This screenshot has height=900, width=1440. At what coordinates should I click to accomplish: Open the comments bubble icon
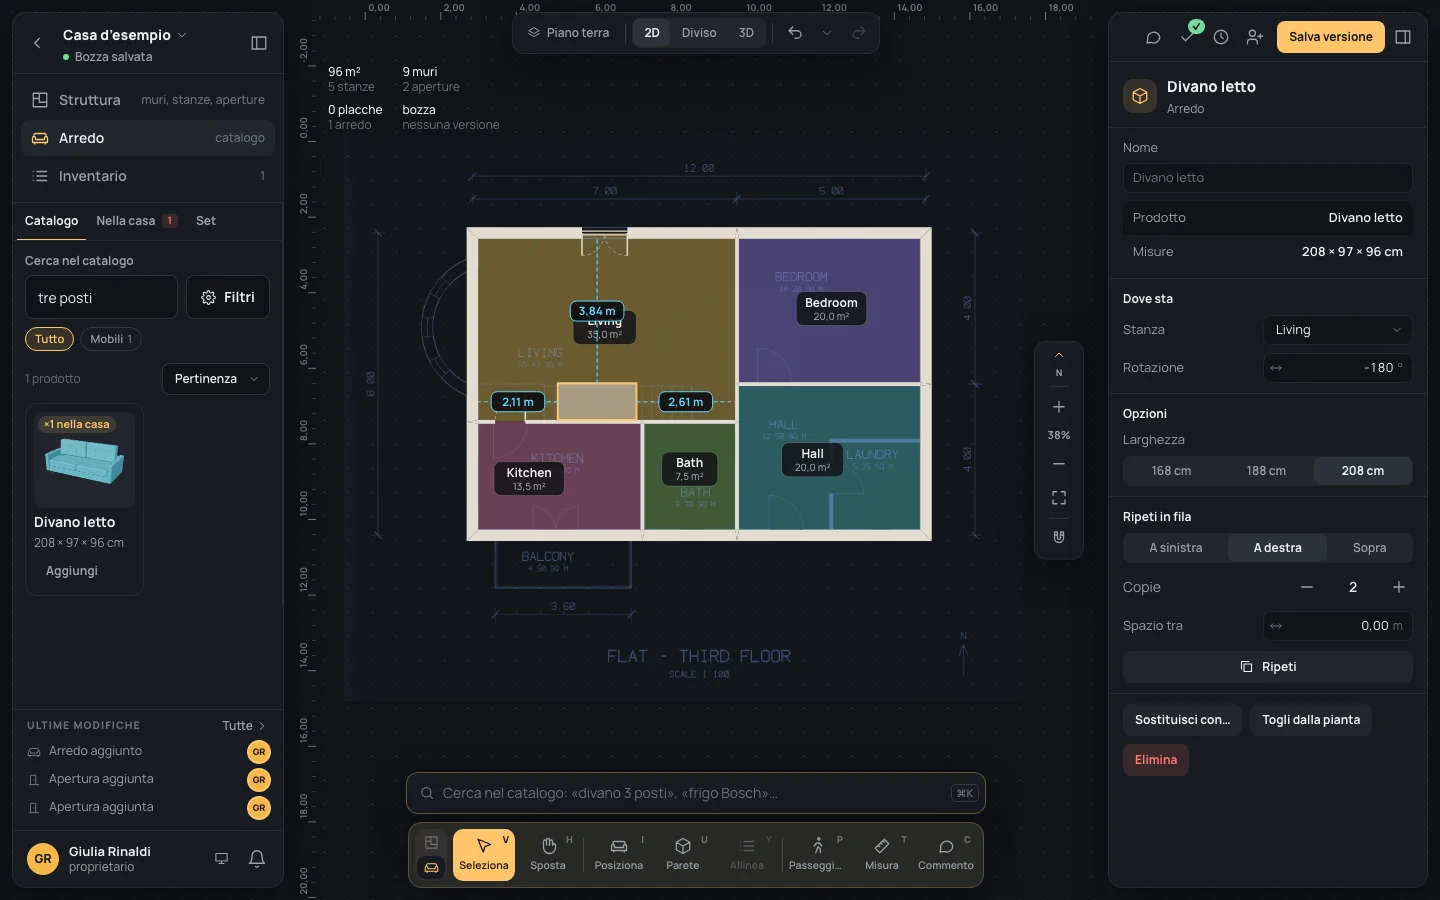(1153, 37)
